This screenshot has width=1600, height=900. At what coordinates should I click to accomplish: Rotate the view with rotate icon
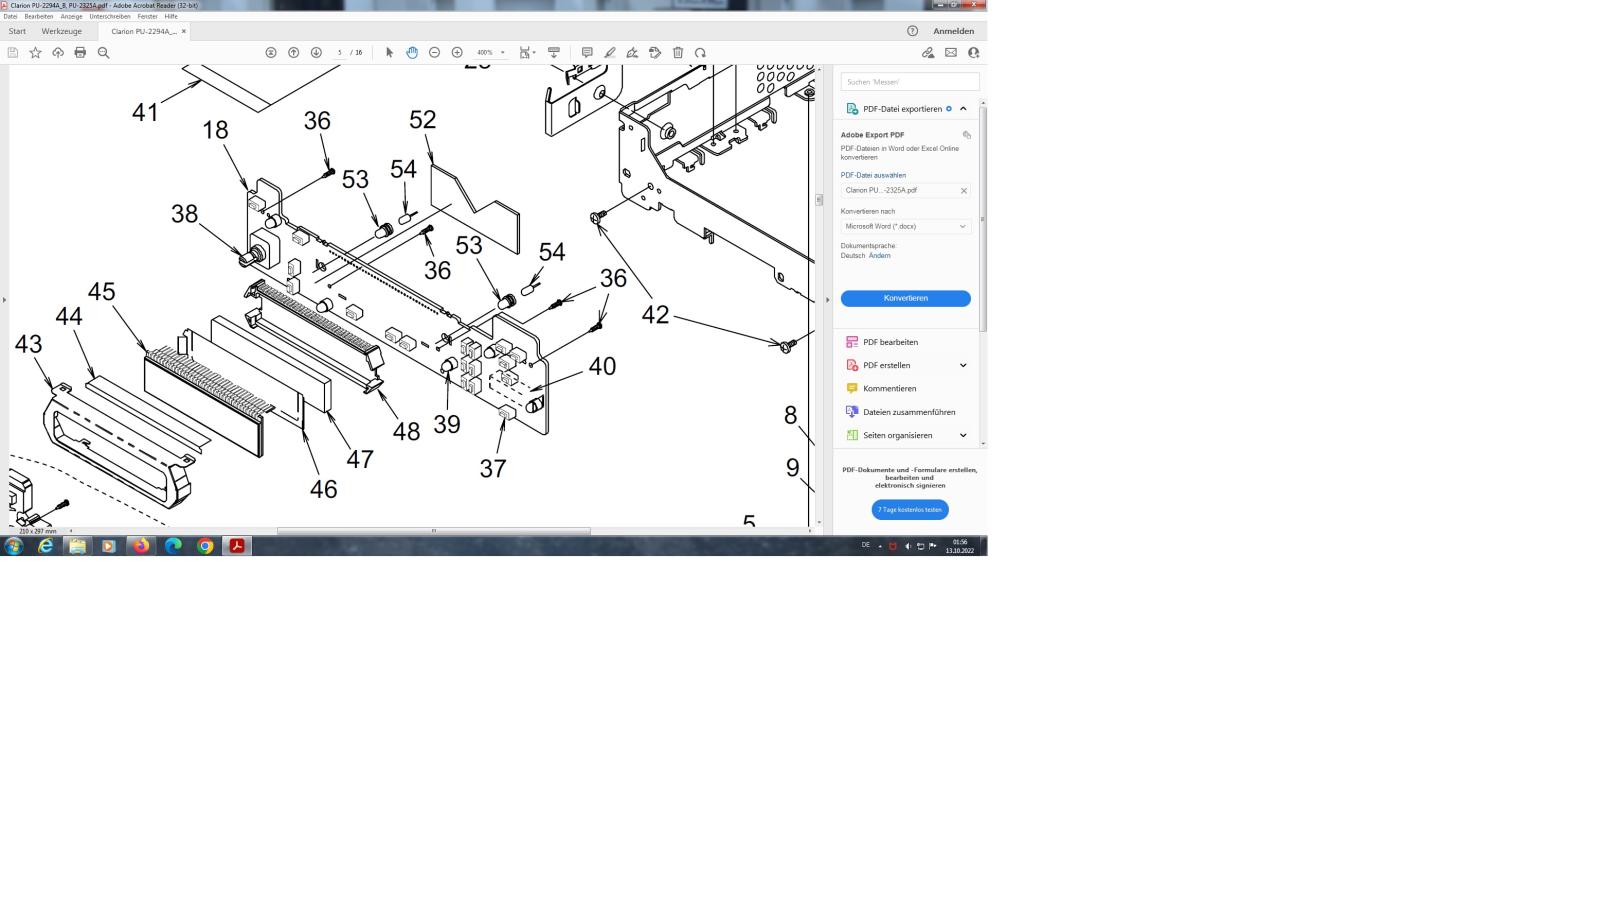tap(700, 52)
